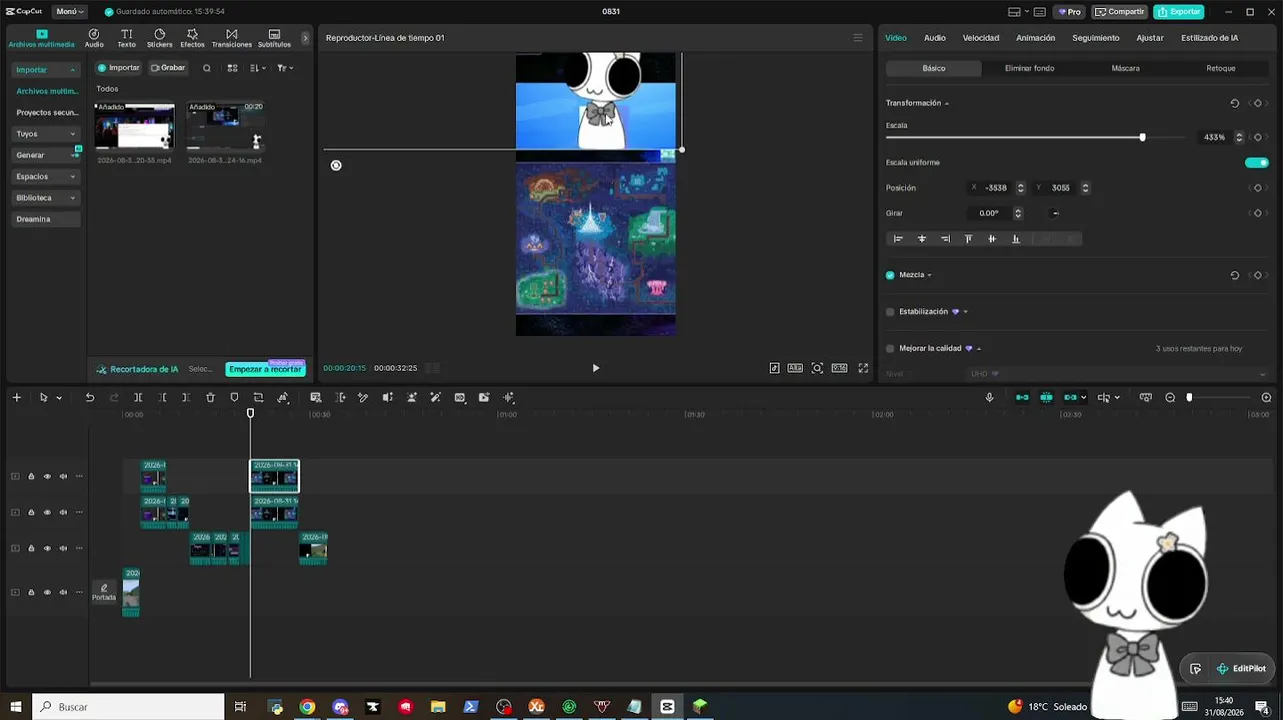Open the selection tool dropdown arrow
The height and width of the screenshot is (720, 1283).
click(59, 398)
